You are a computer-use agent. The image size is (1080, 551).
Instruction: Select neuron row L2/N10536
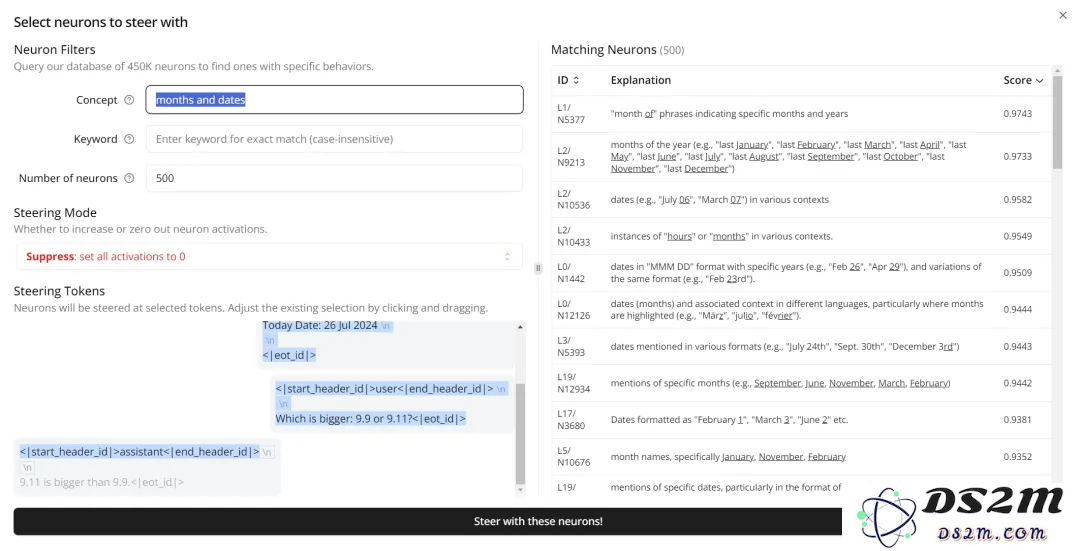[801, 200]
